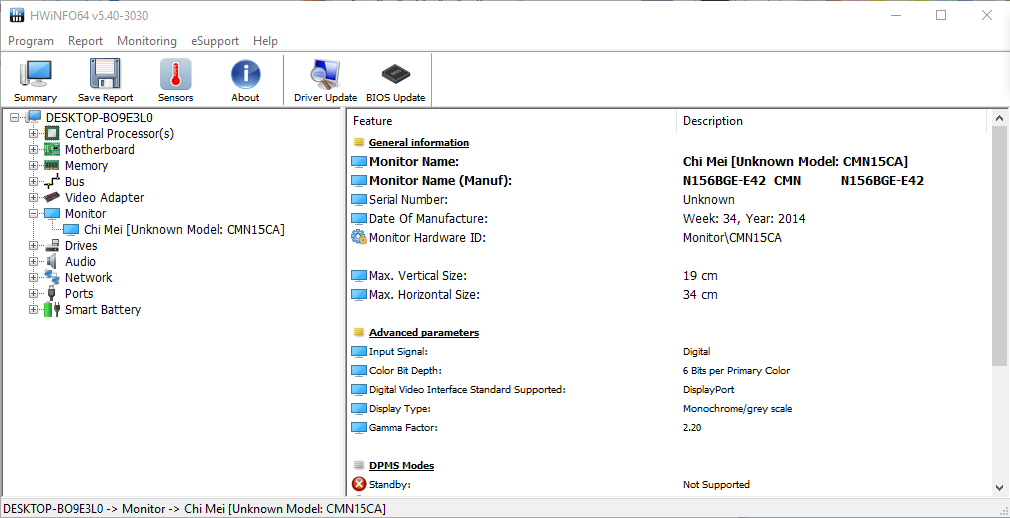
Task: Click the Motherboard tree icon
Action: [x=52, y=149]
